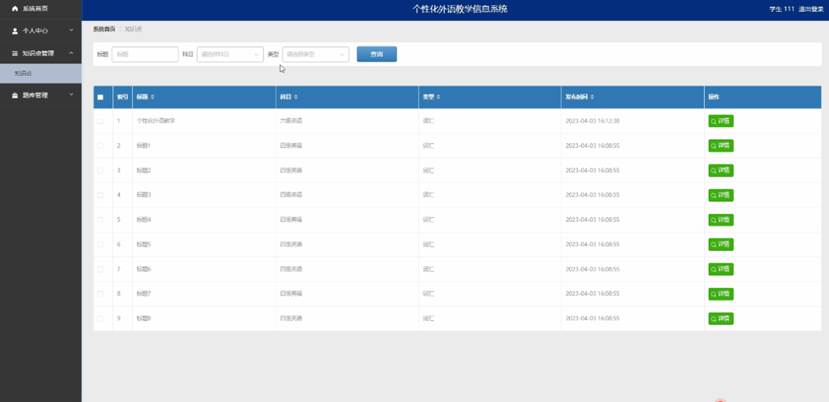Check the checkbox for row 5
This screenshot has height=402, width=829.
pyautogui.click(x=100, y=220)
